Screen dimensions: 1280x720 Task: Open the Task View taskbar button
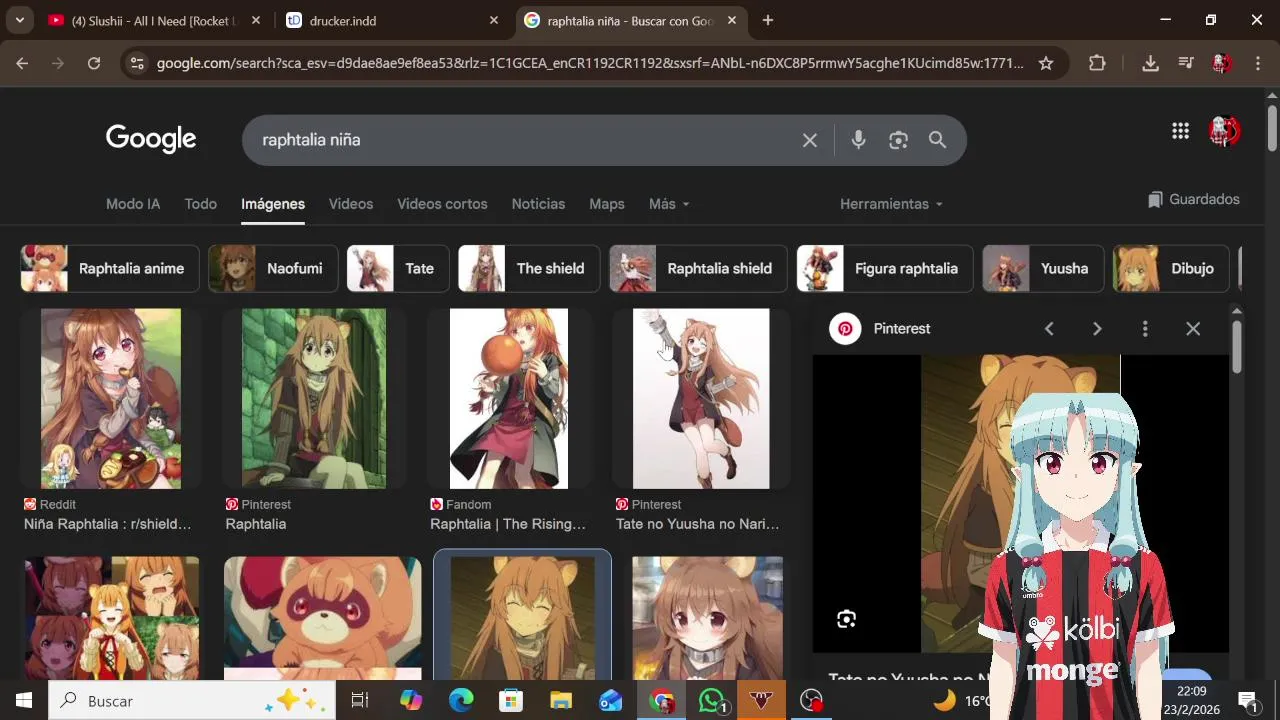tap(360, 701)
